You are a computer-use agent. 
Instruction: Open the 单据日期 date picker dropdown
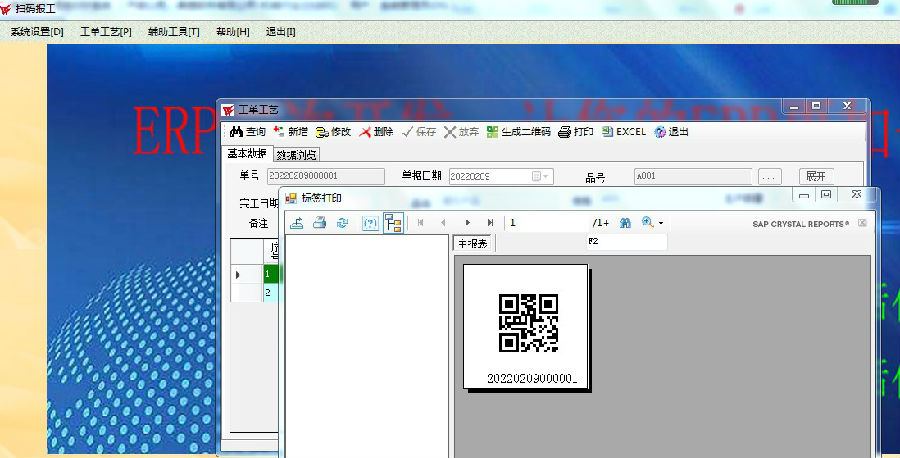click(x=540, y=176)
